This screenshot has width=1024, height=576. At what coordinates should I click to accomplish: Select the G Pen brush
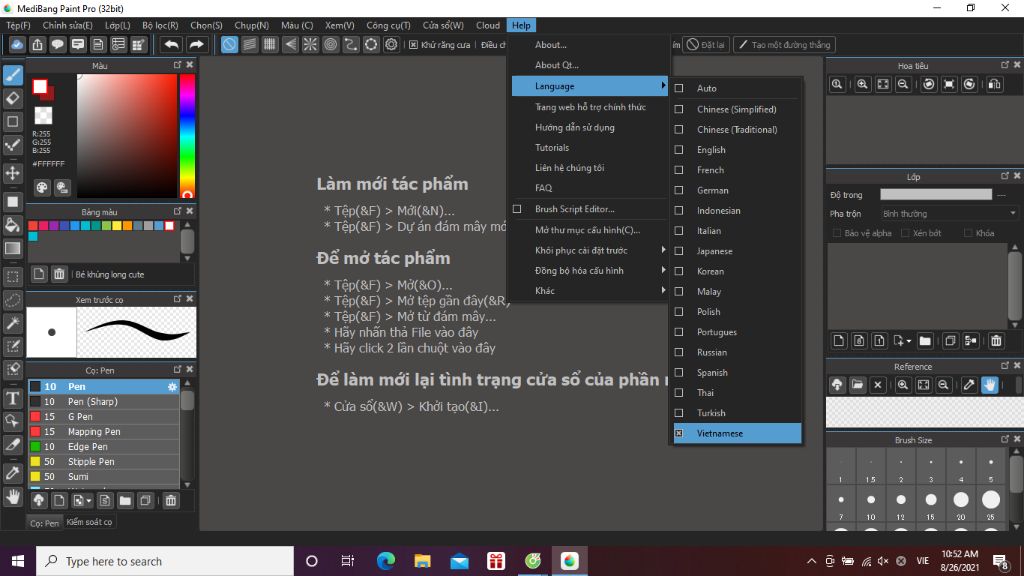coord(103,417)
